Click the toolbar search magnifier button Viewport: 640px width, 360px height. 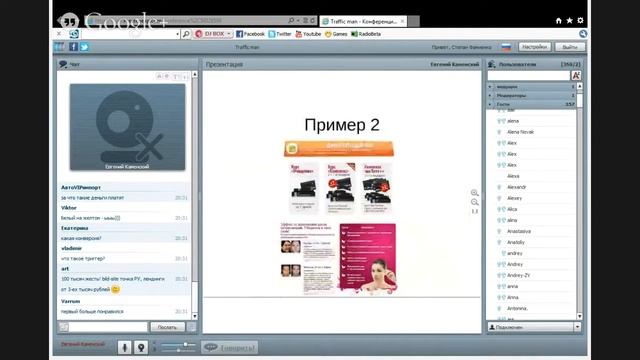pyautogui.click(x=186, y=34)
